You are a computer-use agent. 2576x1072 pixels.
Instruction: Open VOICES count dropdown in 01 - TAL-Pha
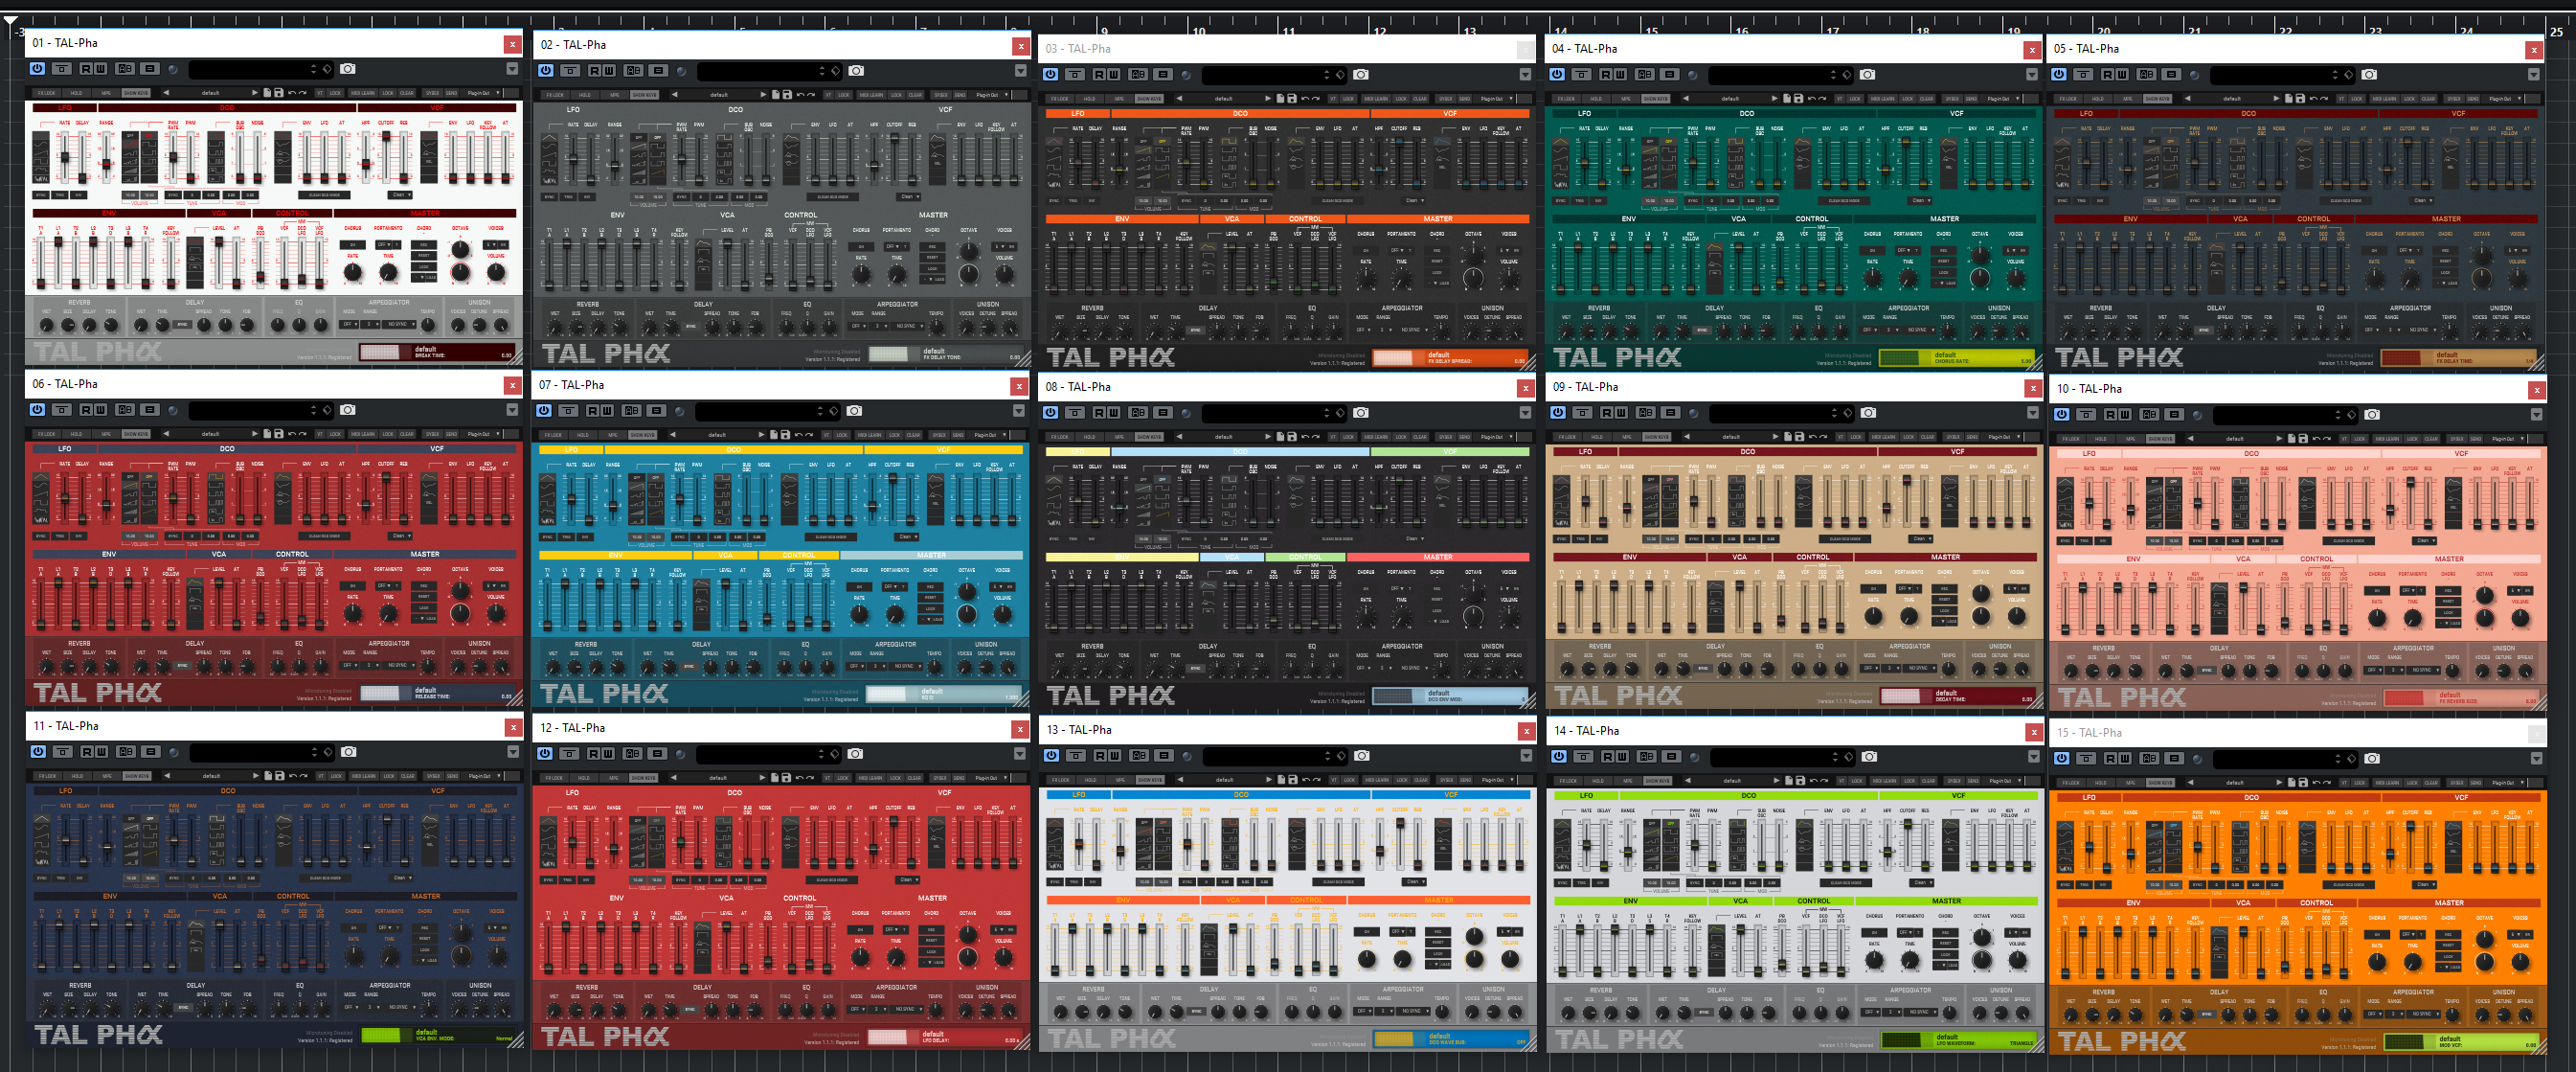click(490, 245)
